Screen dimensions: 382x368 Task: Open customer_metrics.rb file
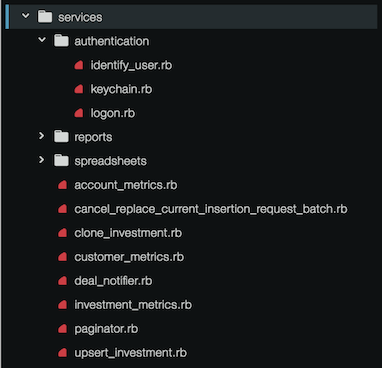[129, 257]
